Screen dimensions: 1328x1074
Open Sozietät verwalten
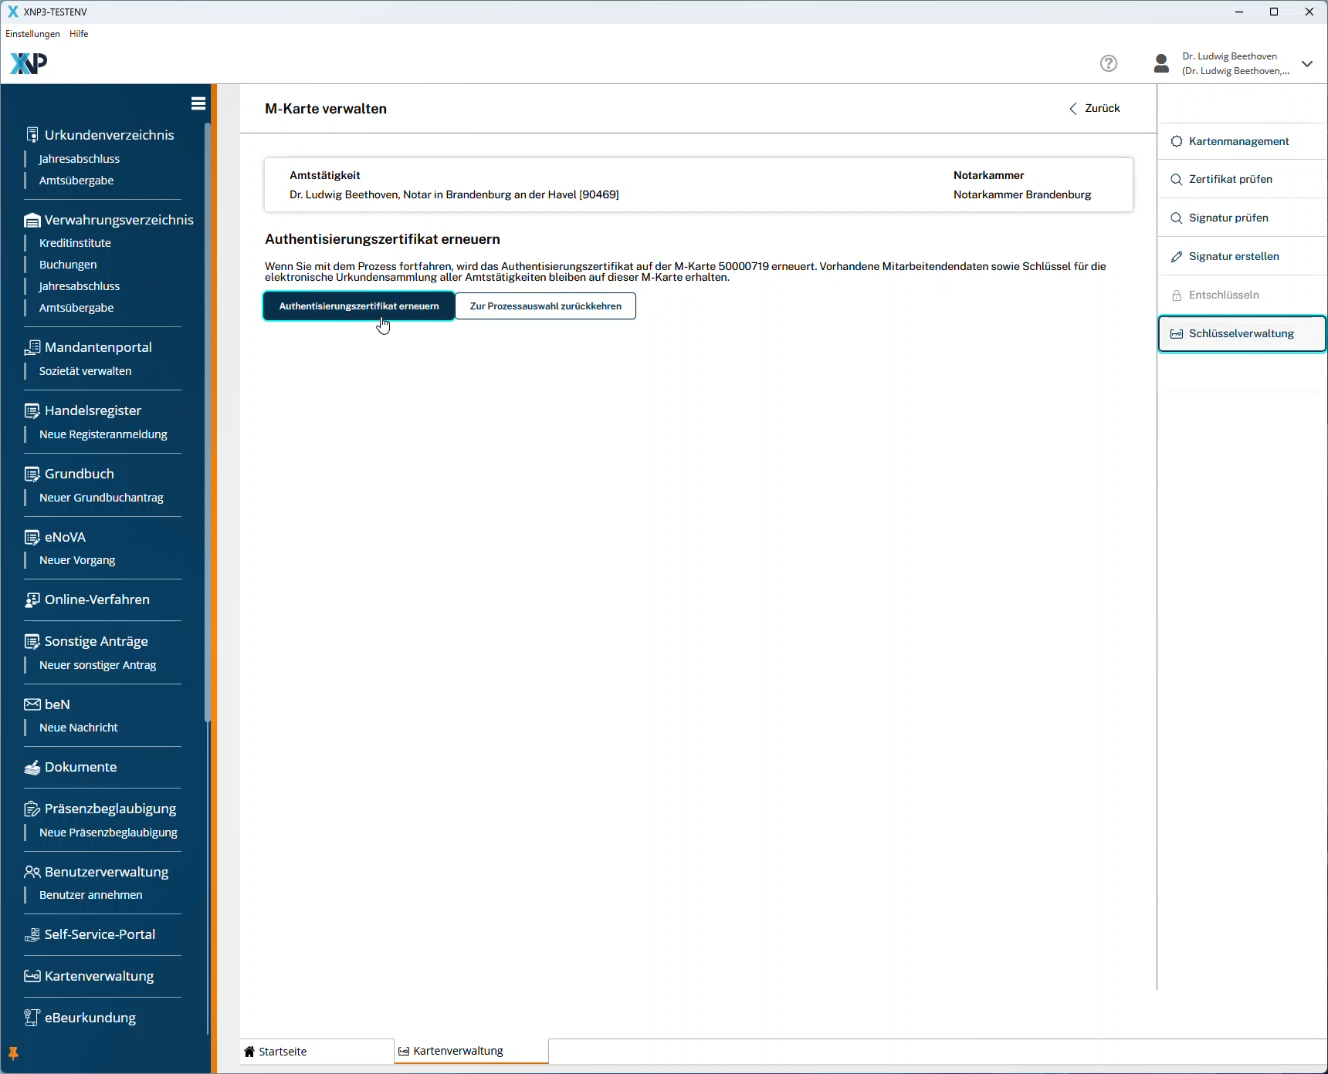(x=85, y=371)
